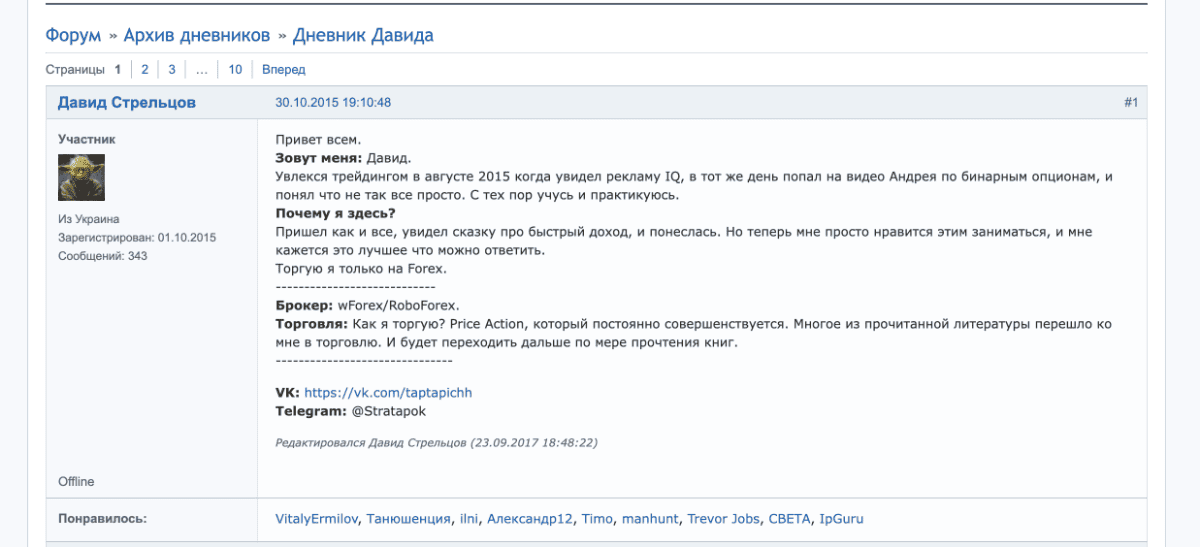Open the Форум breadcrumb link
1200x547 pixels.
pos(73,36)
